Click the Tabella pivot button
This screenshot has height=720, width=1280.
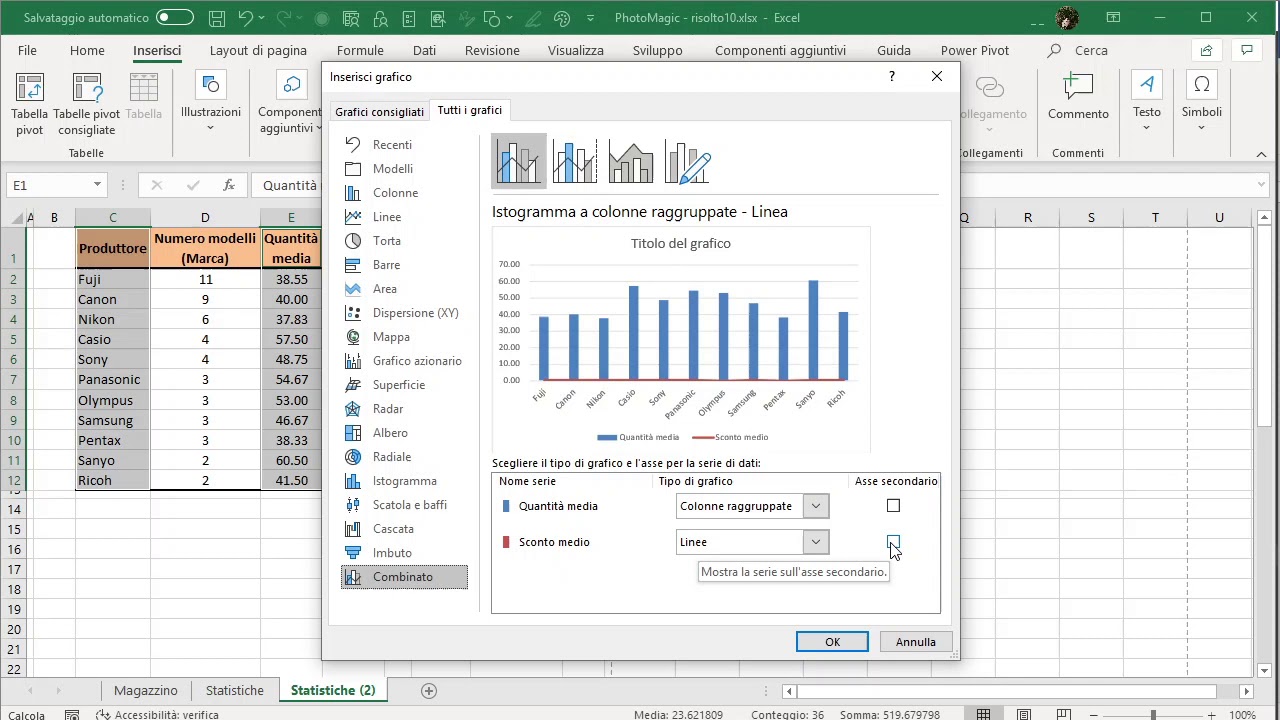29,104
